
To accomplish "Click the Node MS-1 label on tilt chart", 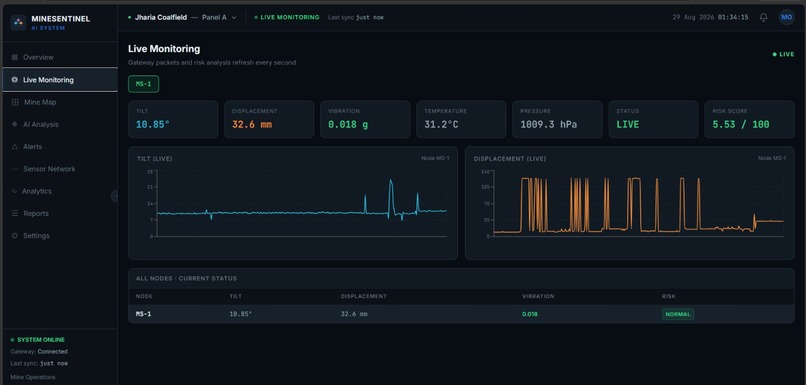I will [x=435, y=158].
